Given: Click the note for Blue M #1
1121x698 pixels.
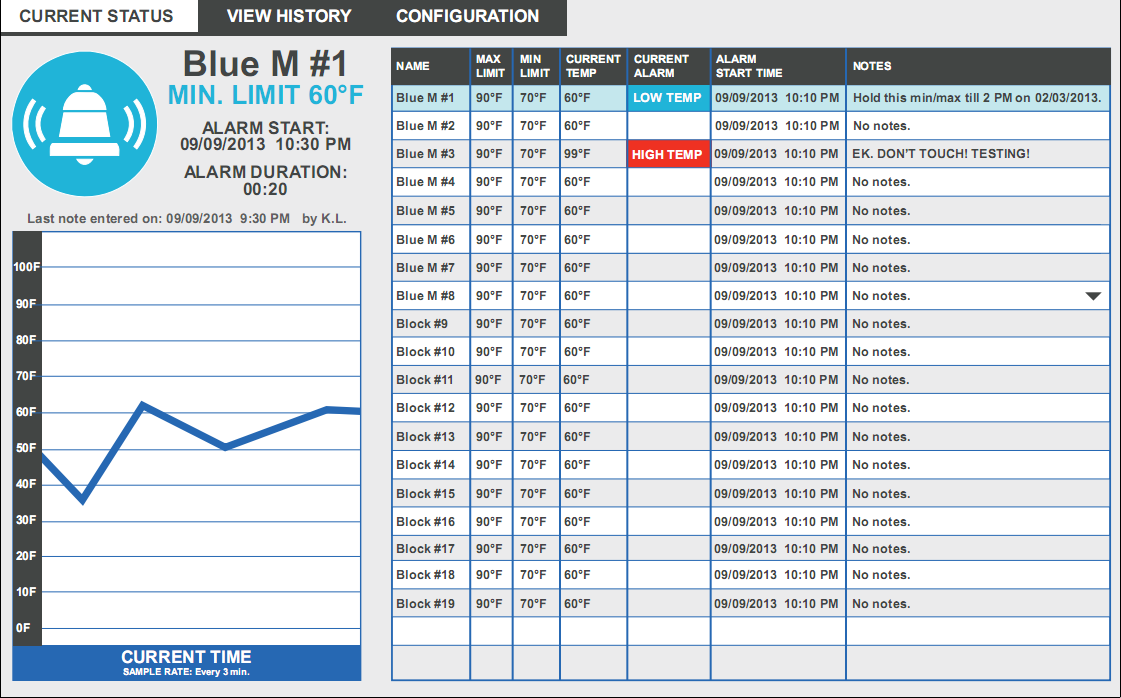Looking at the screenshot, I should pos(976,98).
